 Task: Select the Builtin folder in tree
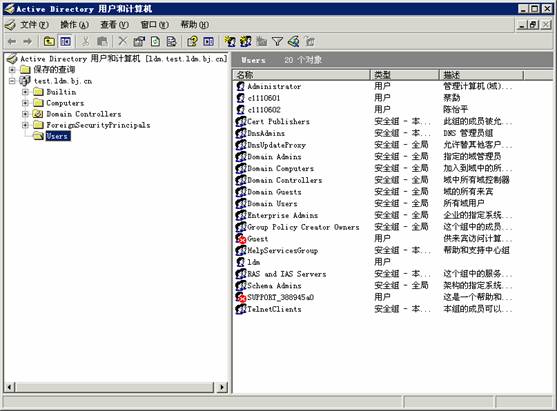[x=61, y=92]
